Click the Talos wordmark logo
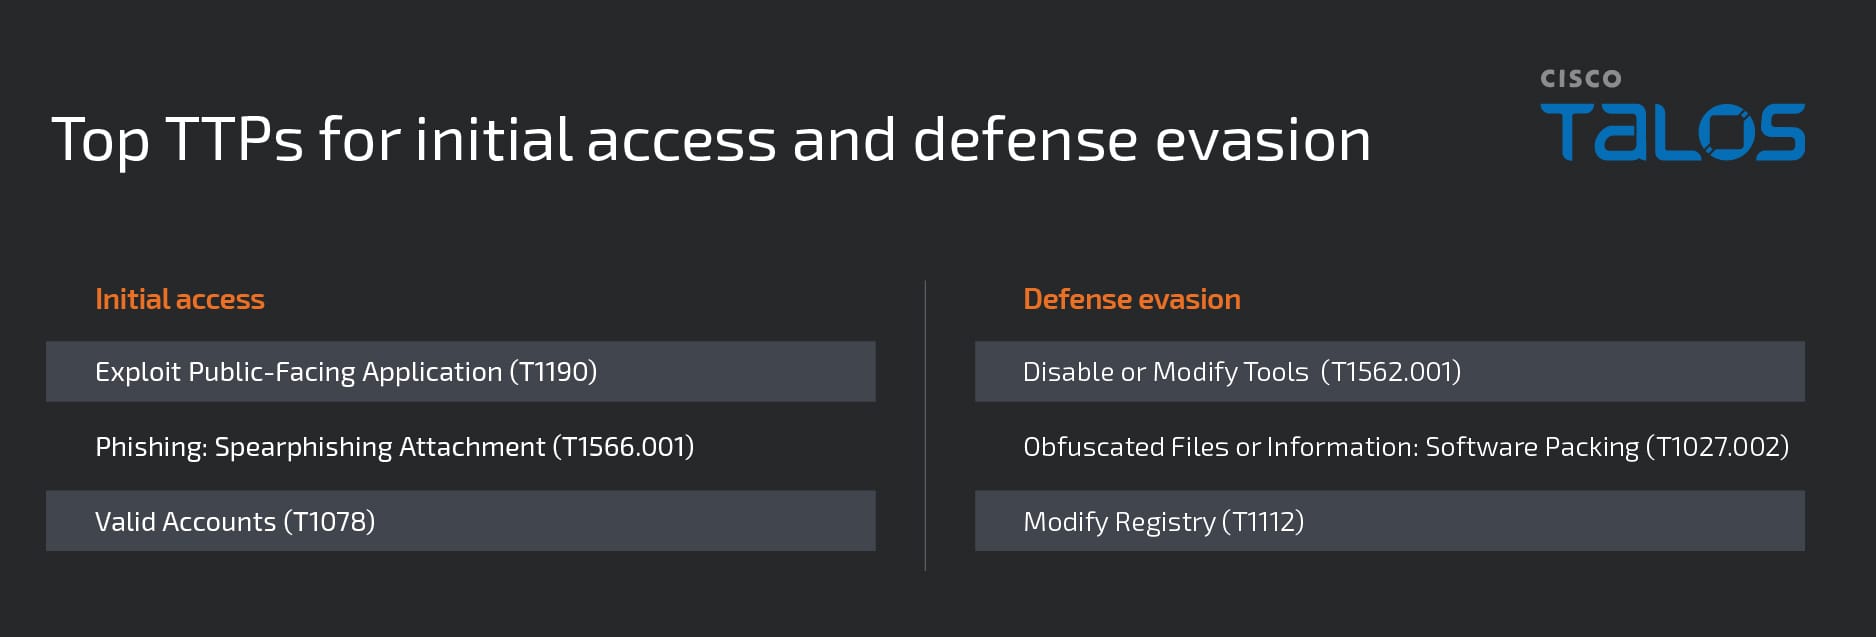The height and width of the screenshot is (637, 1876). point(1672,131)
